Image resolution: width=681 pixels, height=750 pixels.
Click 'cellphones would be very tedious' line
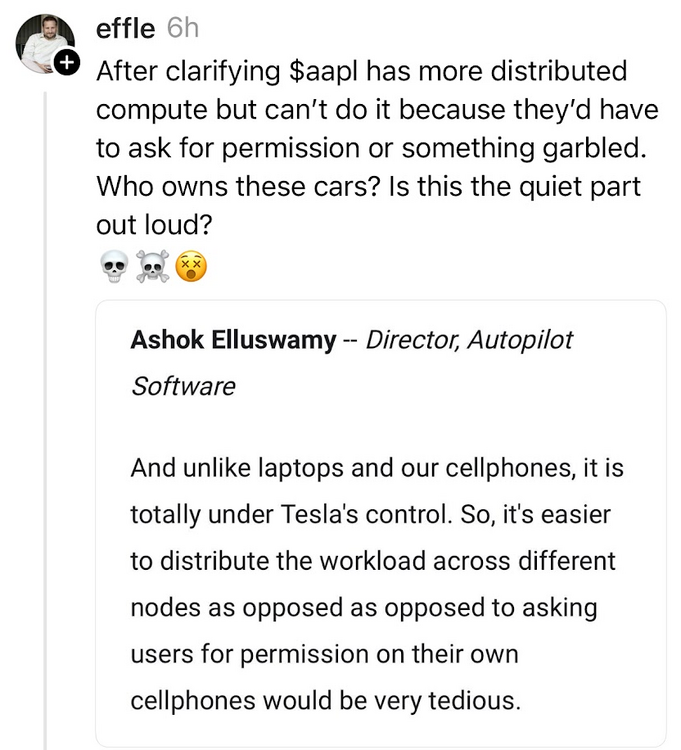(x=326, y=699)
